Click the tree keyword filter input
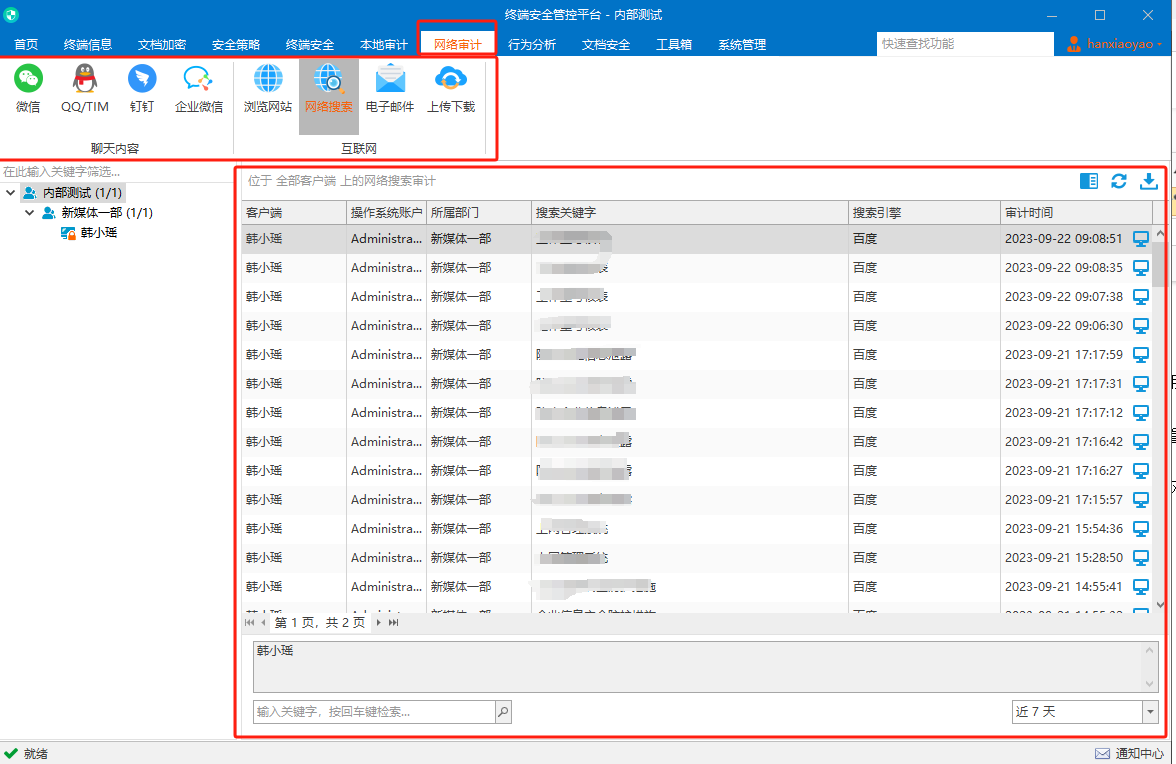Screen dimensions: 1176x764 [x=116, y=172]
